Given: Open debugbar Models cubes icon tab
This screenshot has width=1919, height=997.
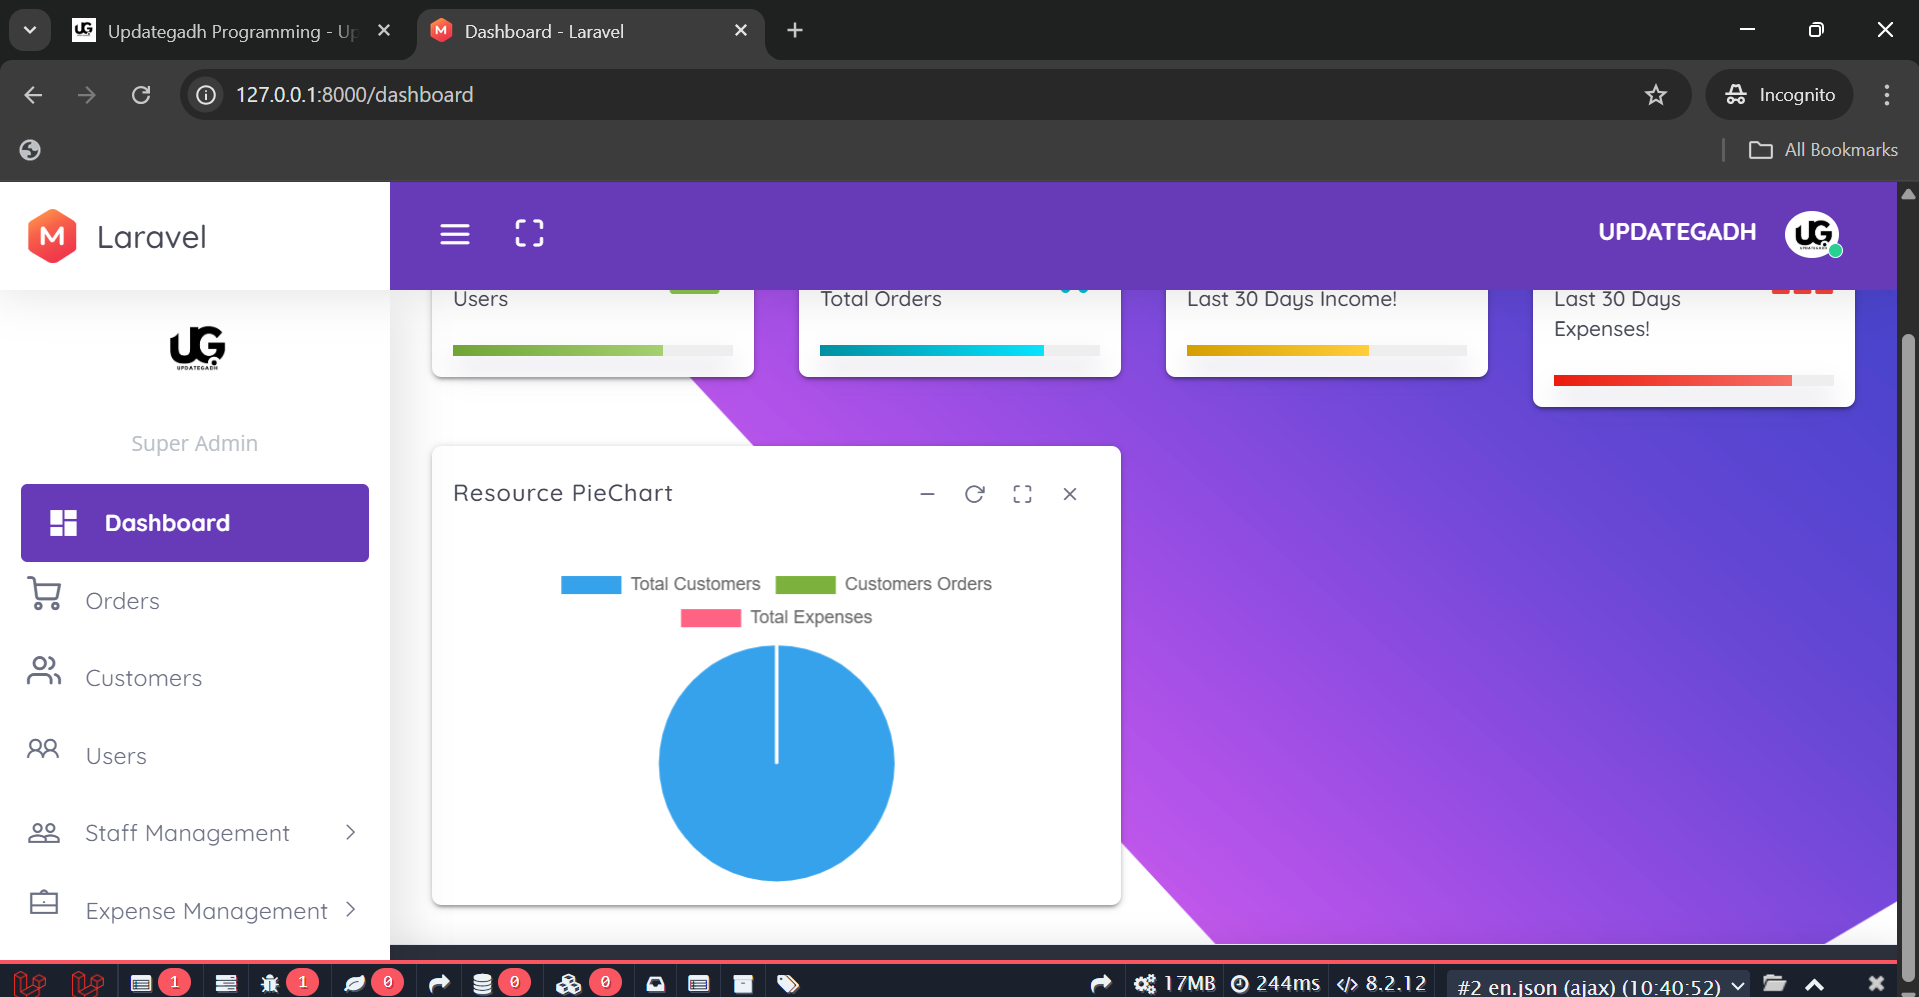Looking at the screenshot, I should 588,983.
